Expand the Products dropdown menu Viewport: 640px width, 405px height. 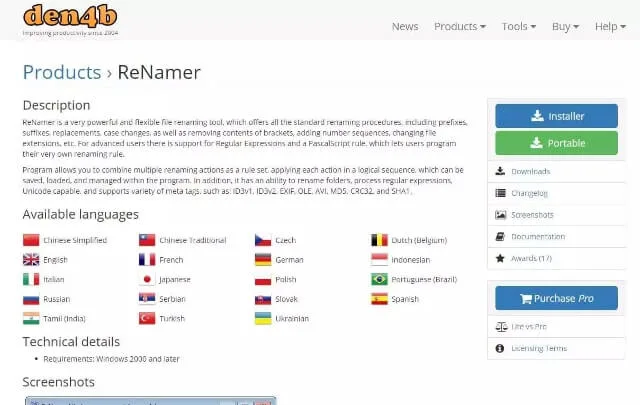460,27
